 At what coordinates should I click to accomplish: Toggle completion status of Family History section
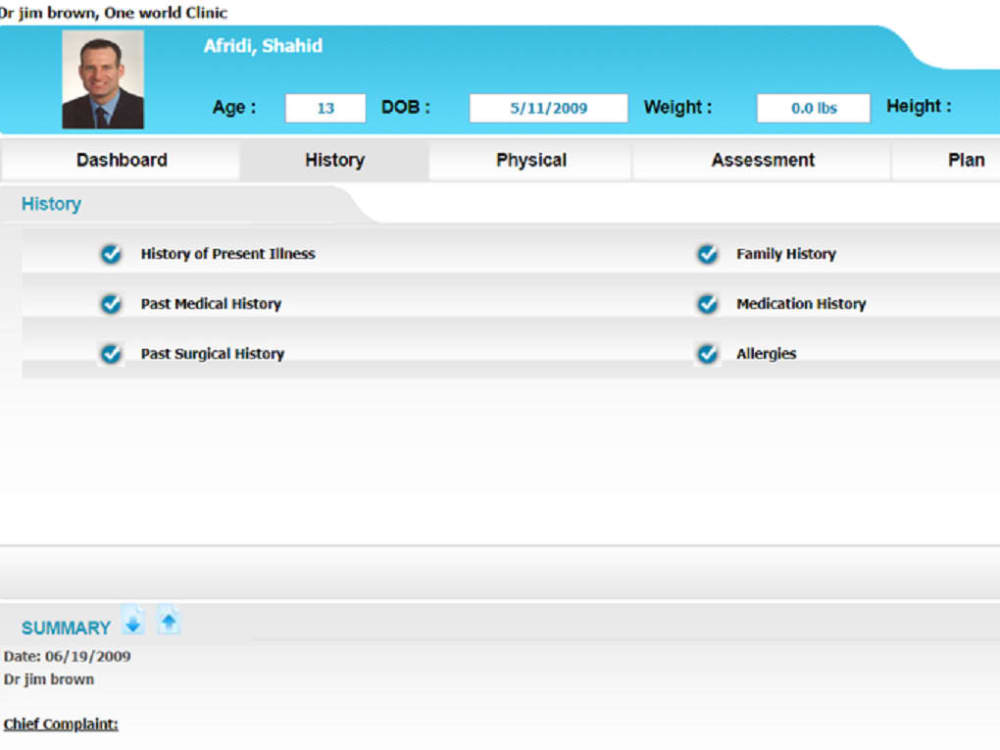click(x=707, y=254)
